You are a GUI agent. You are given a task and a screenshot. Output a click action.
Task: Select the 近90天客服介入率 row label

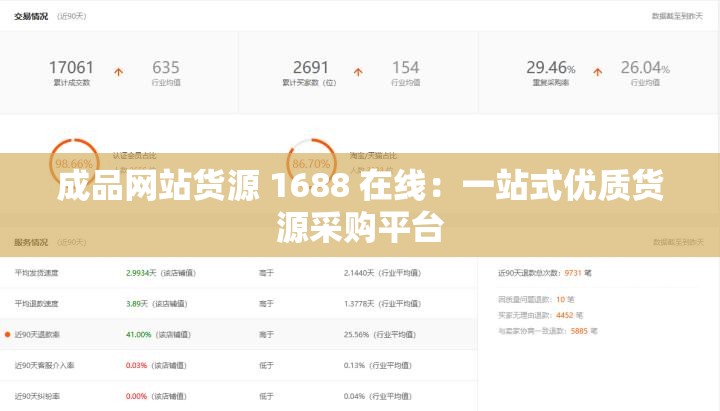[x=45, y=365]
